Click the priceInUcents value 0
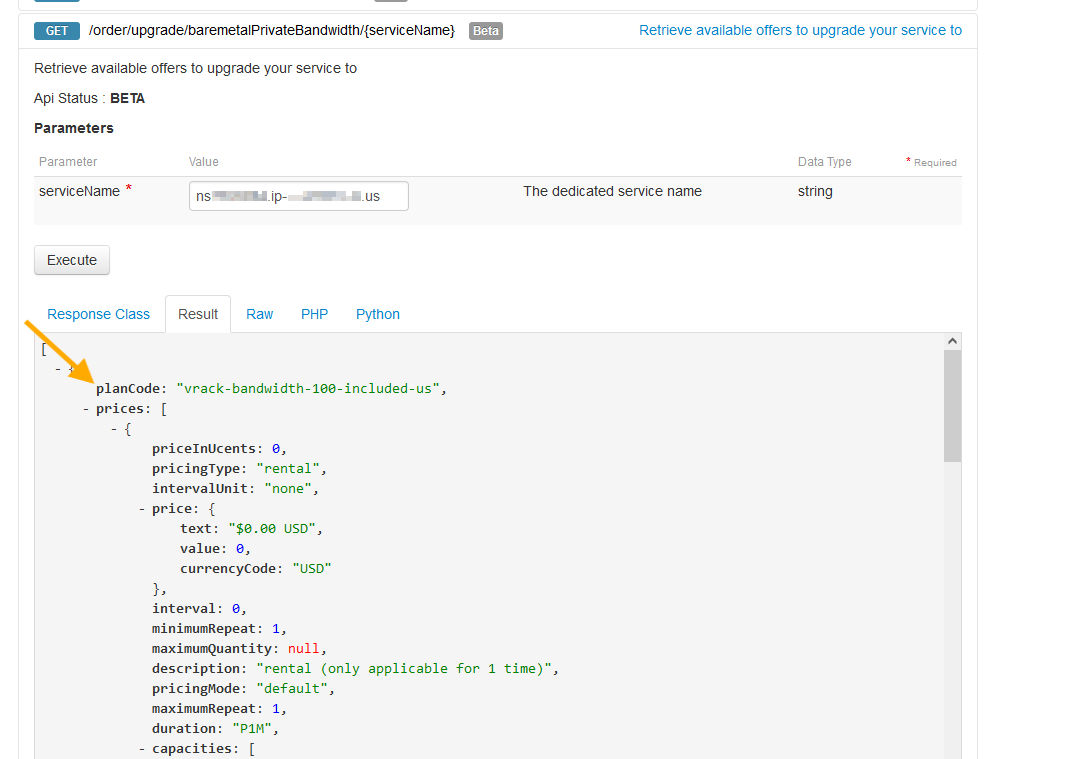This screenshot has width=1085, height=759. pyautogui.click(x=275, y=449)
